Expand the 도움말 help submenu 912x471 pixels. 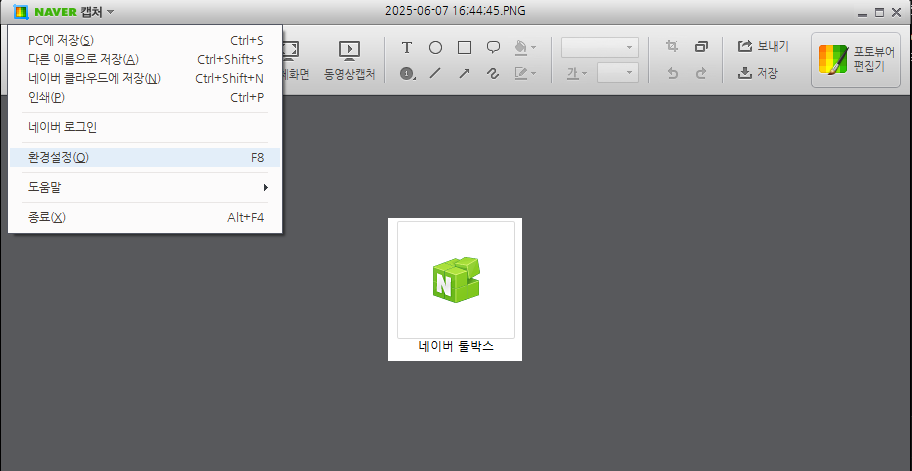(145, 187)
